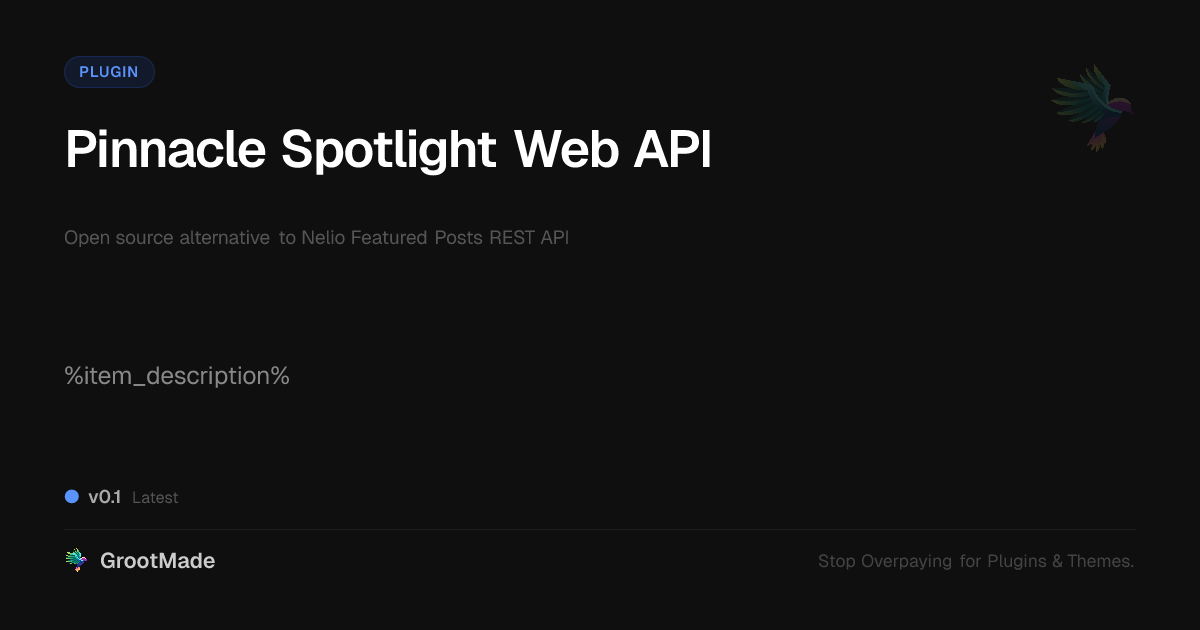This screenshot has height=630, width=1200.
Task: Click the "Open source alternative" phrase
Action: [x=167, y=238]
